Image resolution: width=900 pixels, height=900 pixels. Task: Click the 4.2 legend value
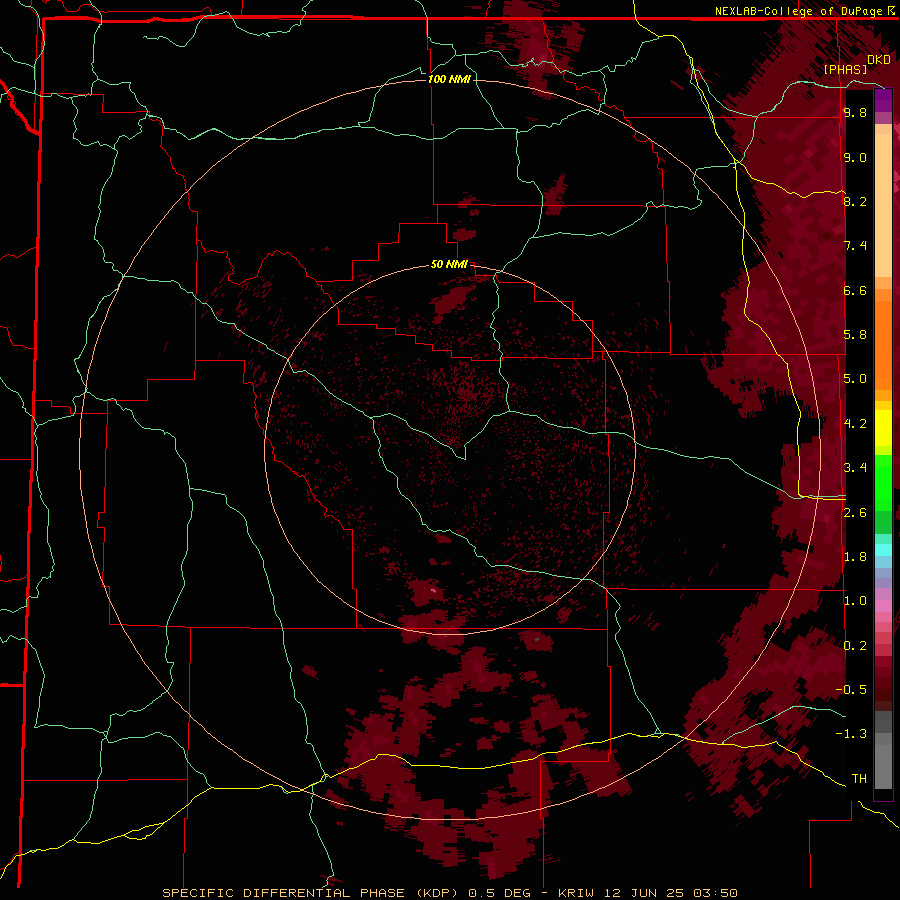(855, 424)
